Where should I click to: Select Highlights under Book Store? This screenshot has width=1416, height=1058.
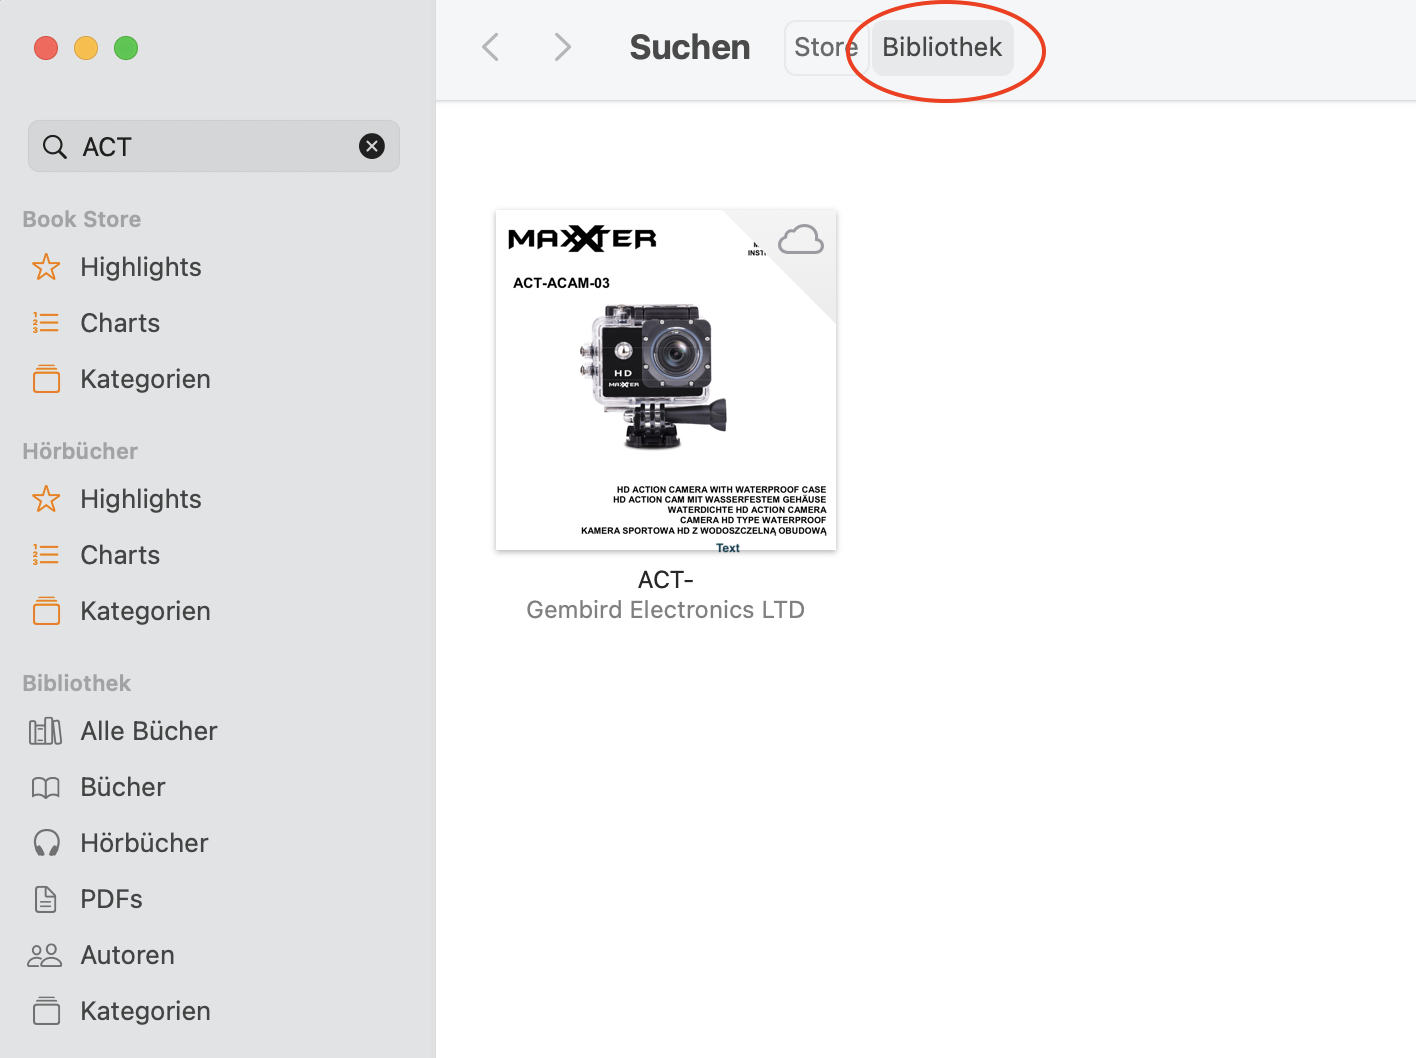tap(141, 267)
